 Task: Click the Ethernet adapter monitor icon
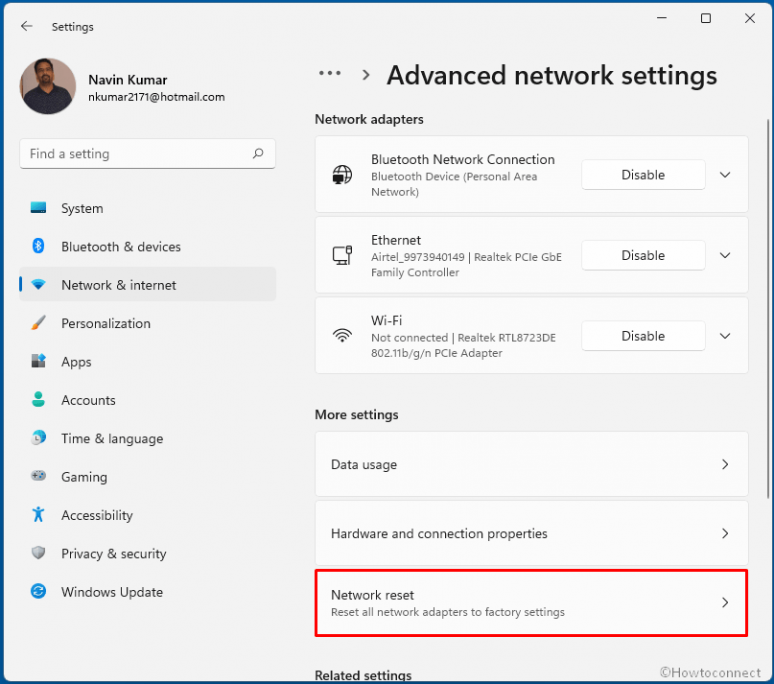[x=342, y=255]
